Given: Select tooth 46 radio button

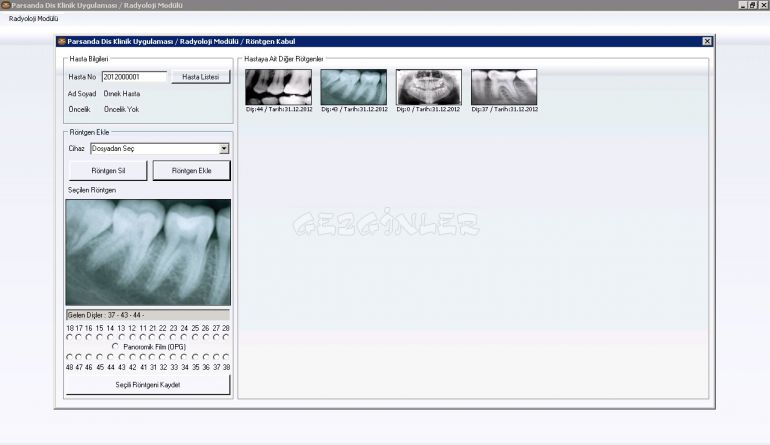Looking at the screenshot, I should tap(88, 357).
